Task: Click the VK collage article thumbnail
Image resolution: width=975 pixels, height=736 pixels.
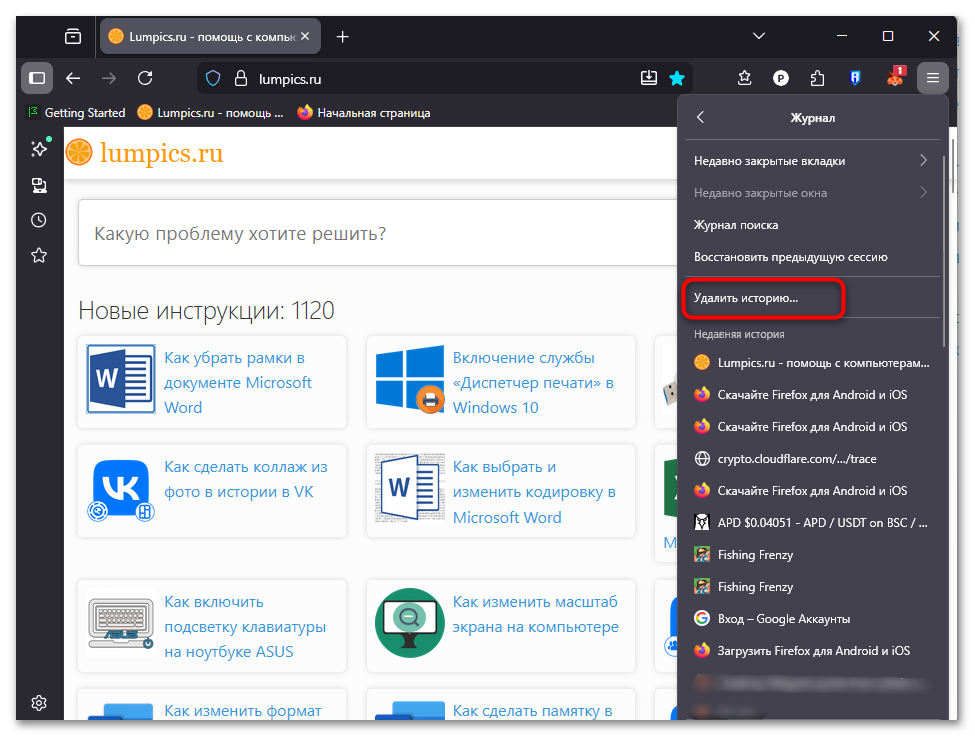Action: 121,490
